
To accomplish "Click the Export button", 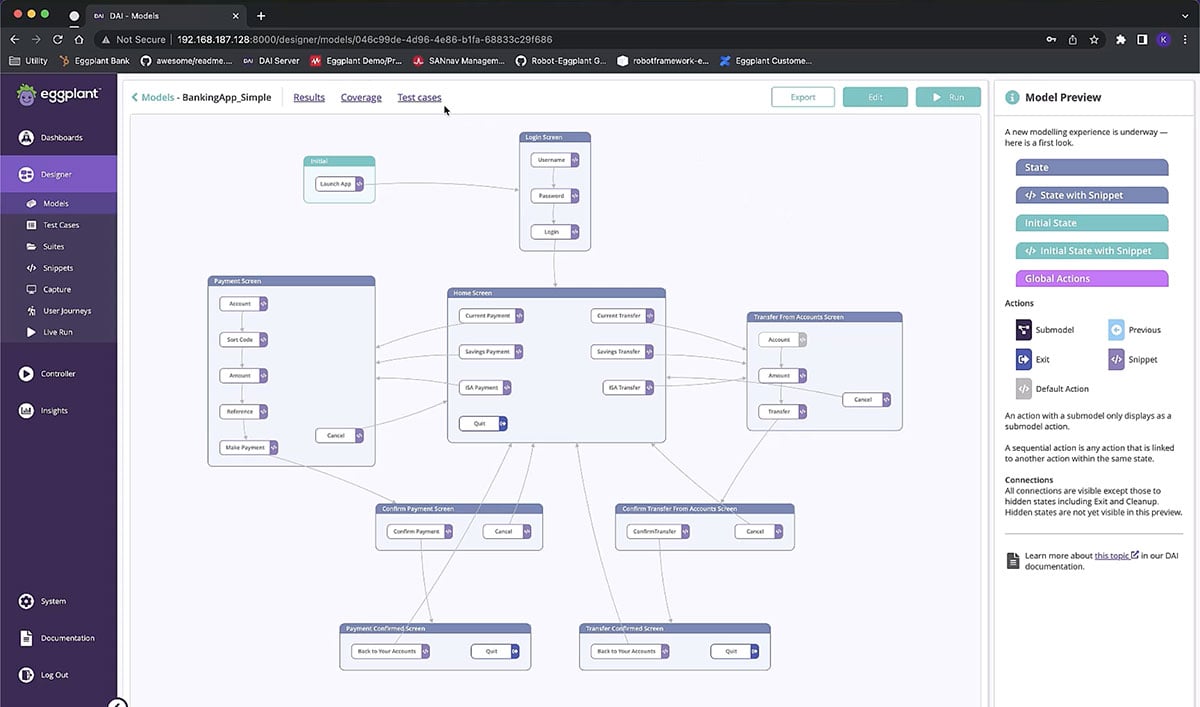I will coord(803,97).
